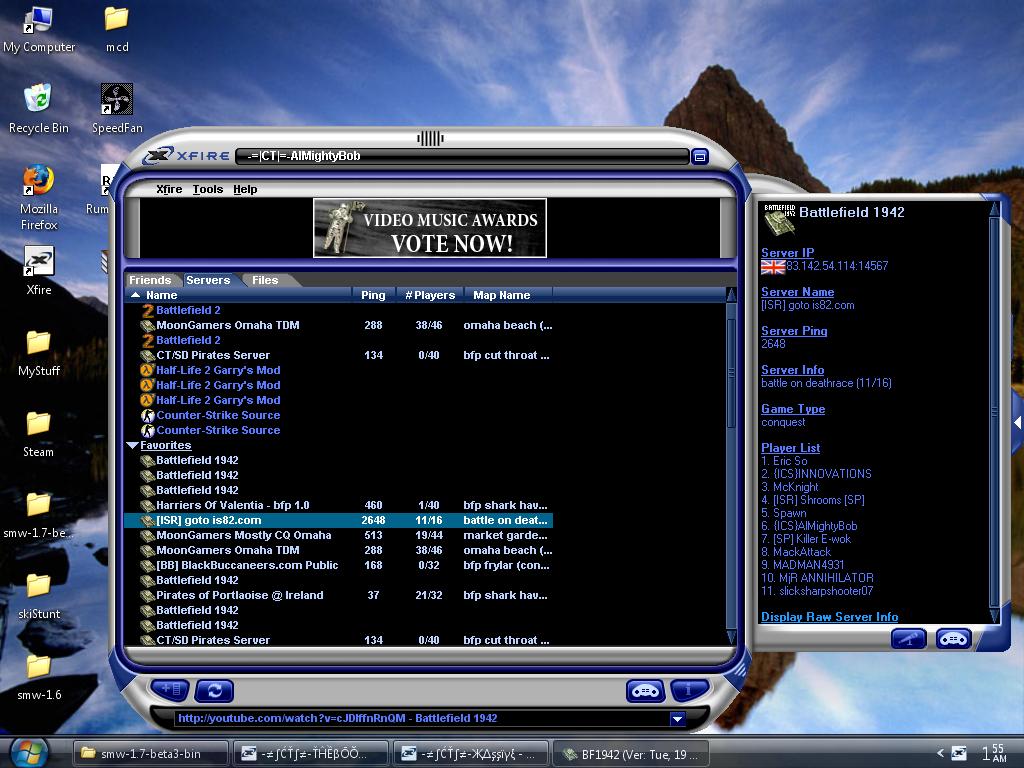Sort servers by the Ping column header
This screenshot has width=1024, height=768.
[373, 295]
